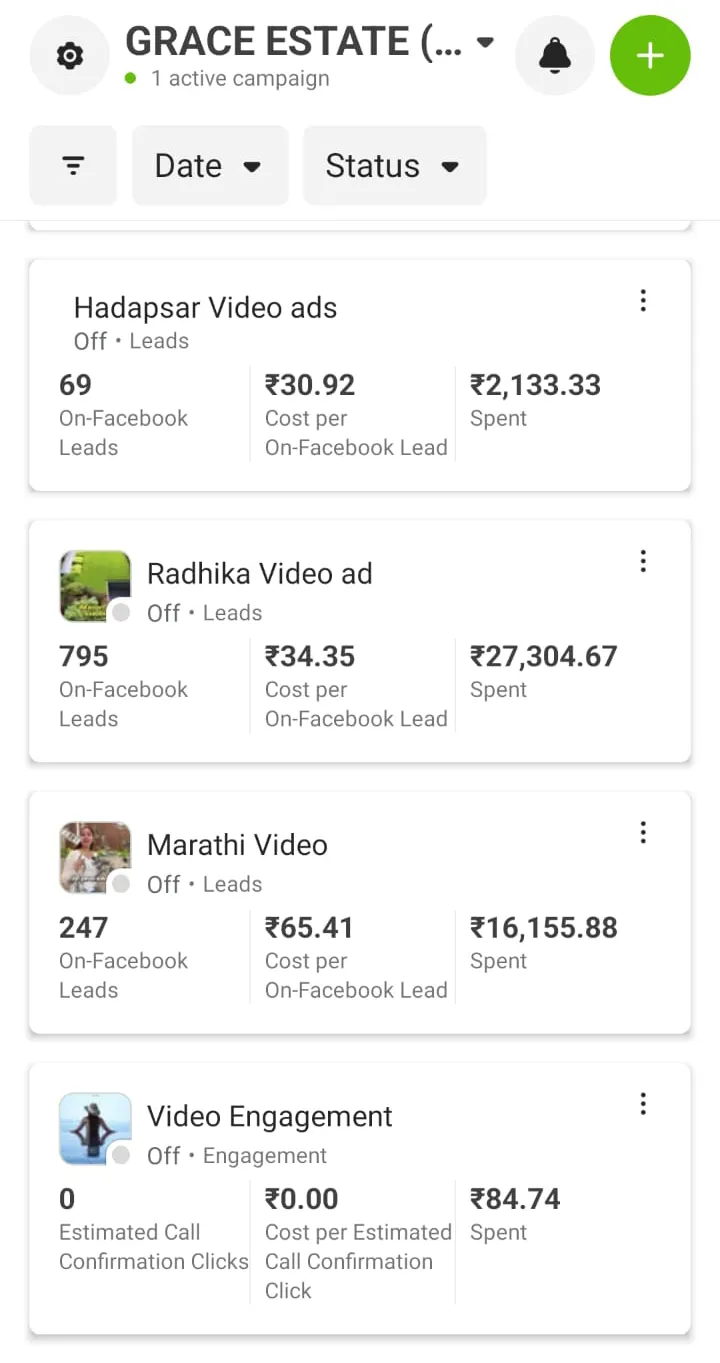This screenshot has height=1363, width=720.
Task: Open the Video Engagement campaign title
Action: coord(269,1116)
